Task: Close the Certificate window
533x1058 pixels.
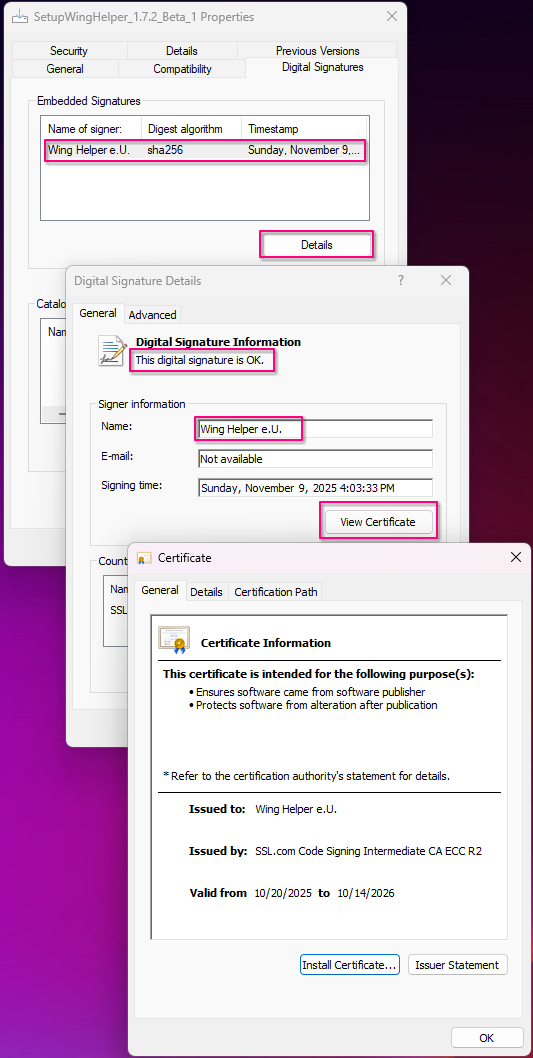Action: click(515, 557)
